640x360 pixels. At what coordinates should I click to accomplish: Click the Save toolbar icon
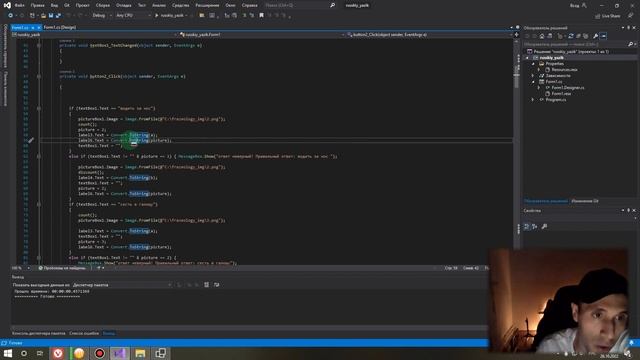(51, 16)
